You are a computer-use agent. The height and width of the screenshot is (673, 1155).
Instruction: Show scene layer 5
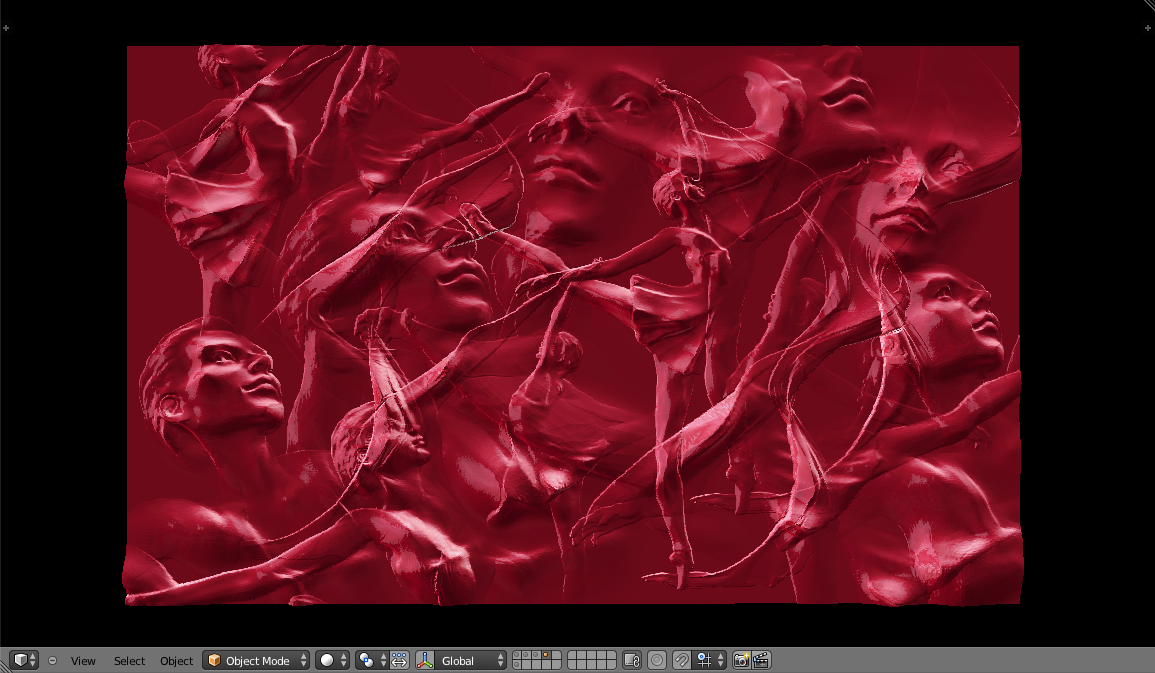click(x=555, y=655)
